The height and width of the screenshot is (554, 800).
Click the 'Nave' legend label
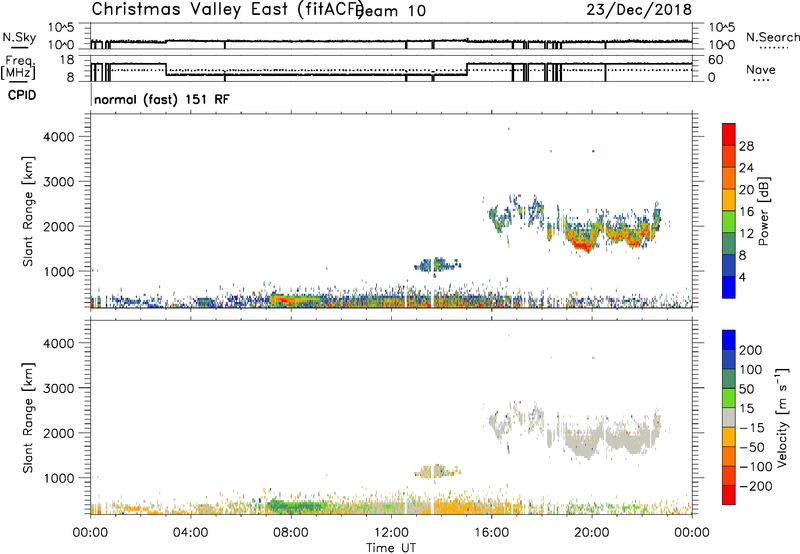point(760,70)
